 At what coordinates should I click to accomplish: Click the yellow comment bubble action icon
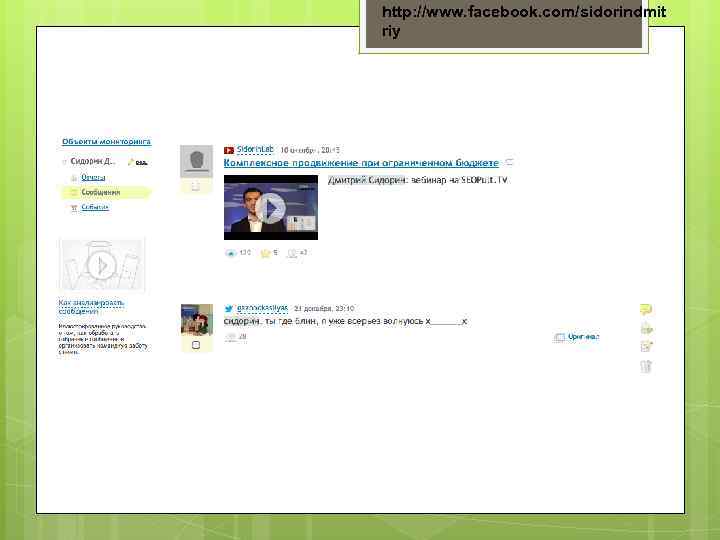[x=646, y=309]
